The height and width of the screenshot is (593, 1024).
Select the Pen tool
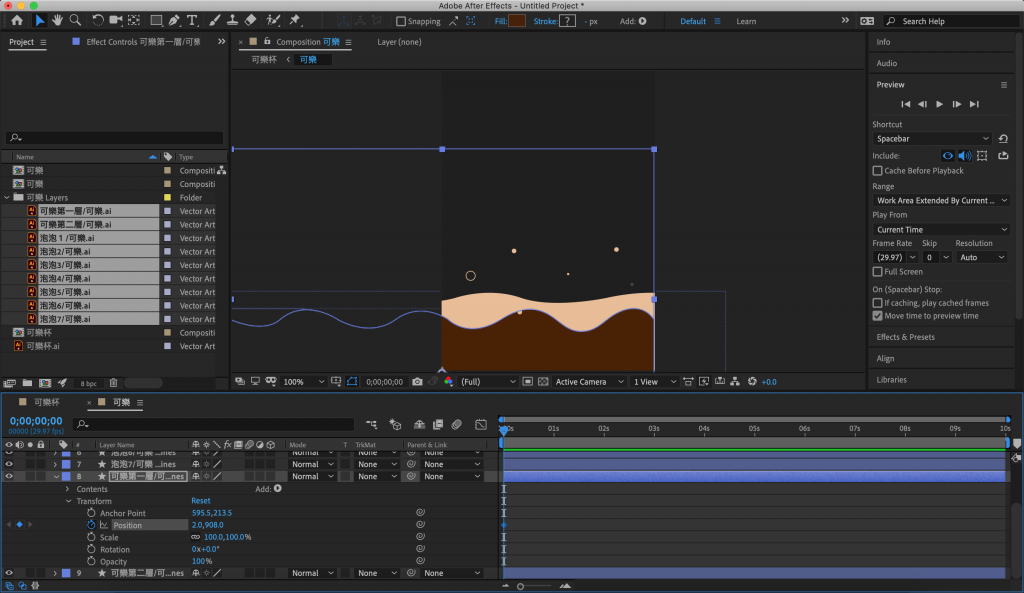pos(174,20)
